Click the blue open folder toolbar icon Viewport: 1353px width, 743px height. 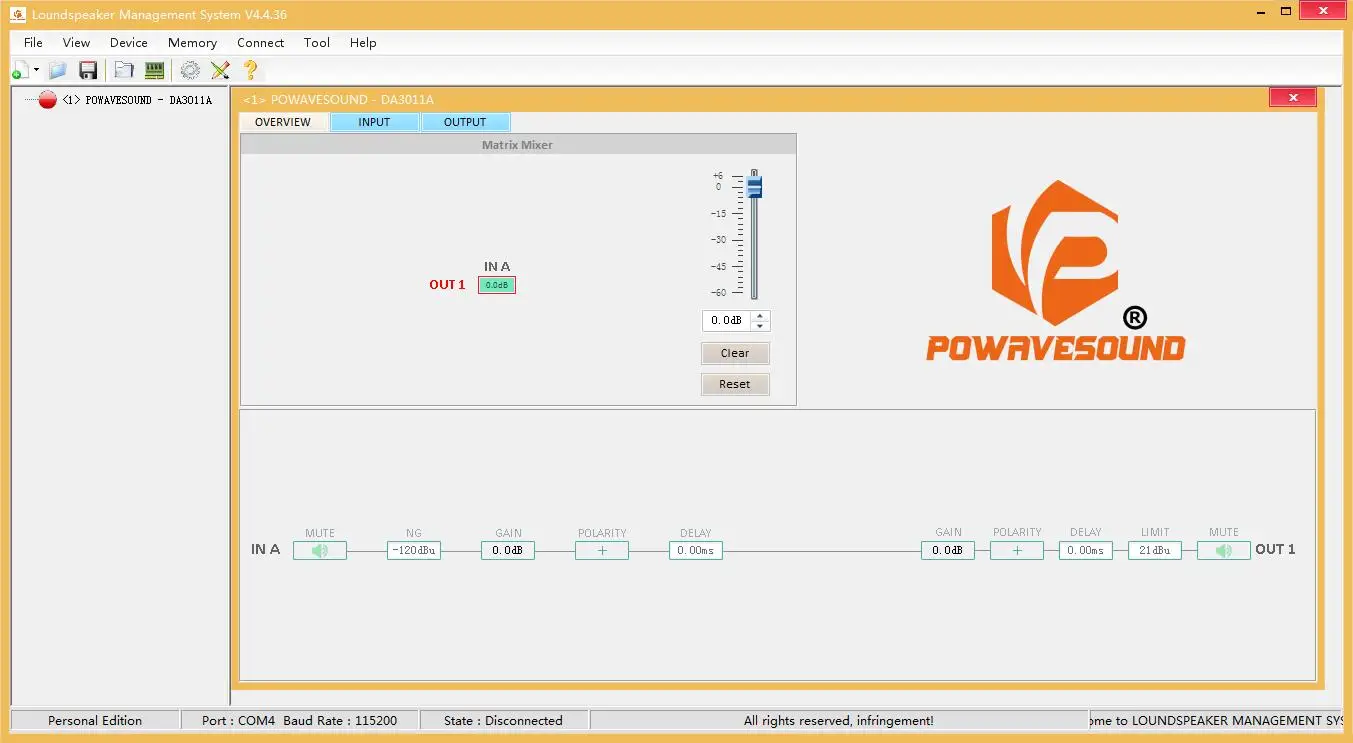pos(57,70)
